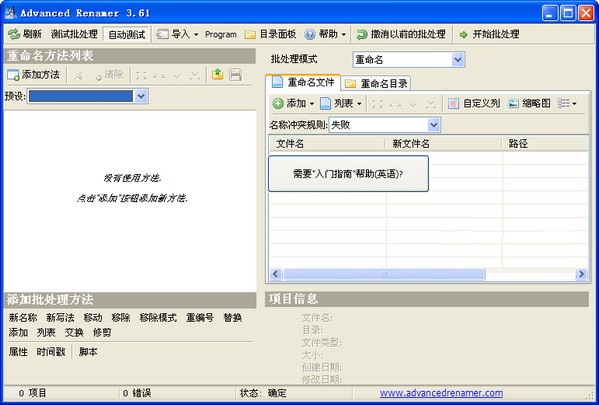Add the 属性 method

pyautogui.click(x=18, y=352)
